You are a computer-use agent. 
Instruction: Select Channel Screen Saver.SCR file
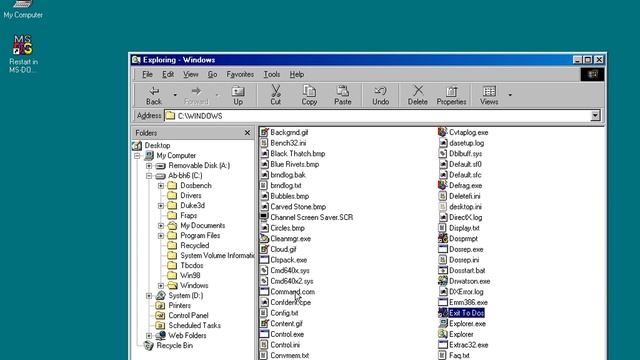point(311,217)
